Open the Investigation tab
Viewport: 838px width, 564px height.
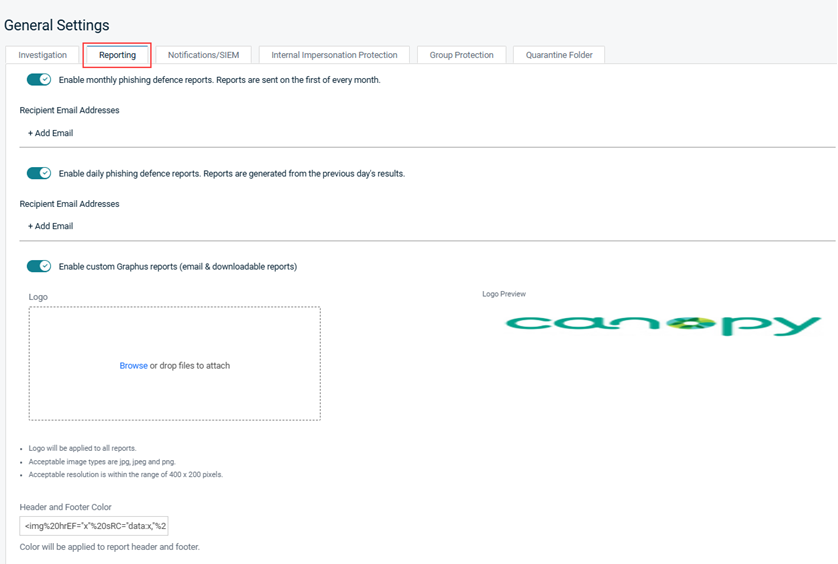(42, 55)
